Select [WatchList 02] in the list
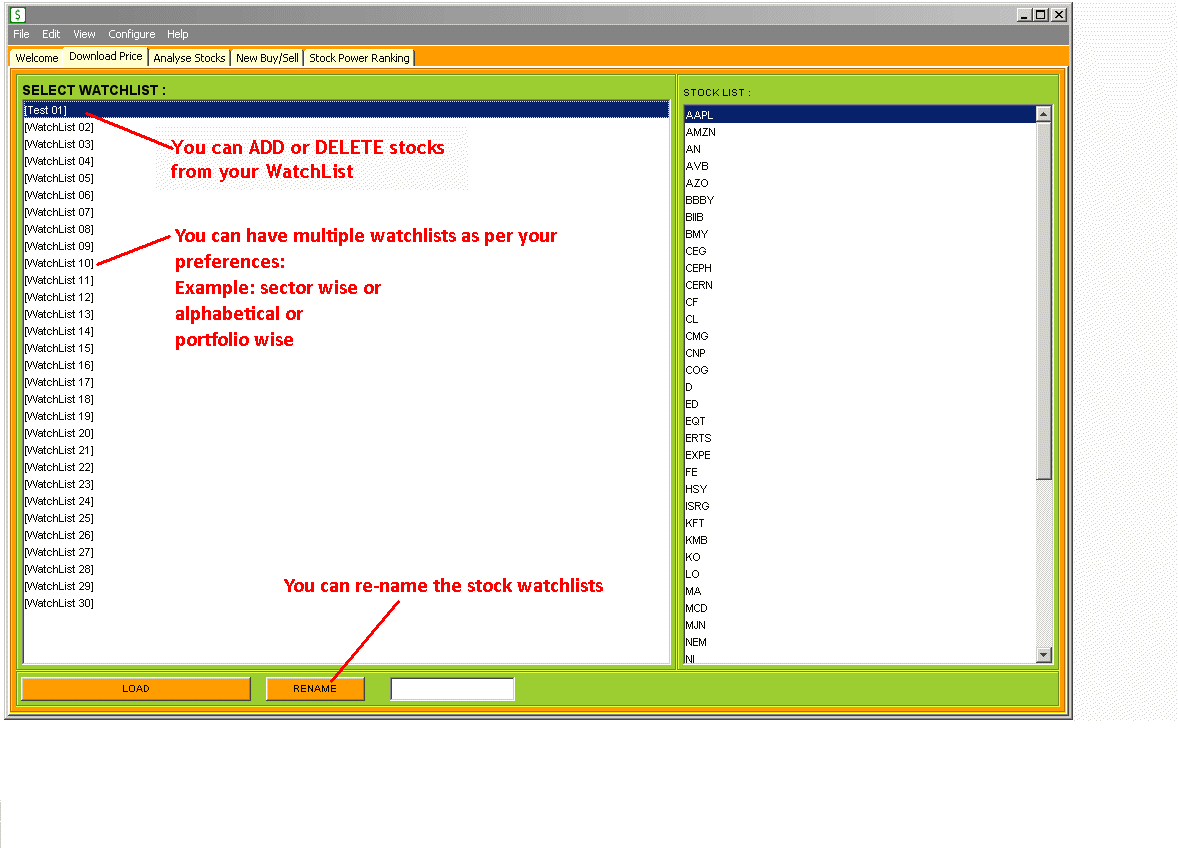 pos(346,128)
